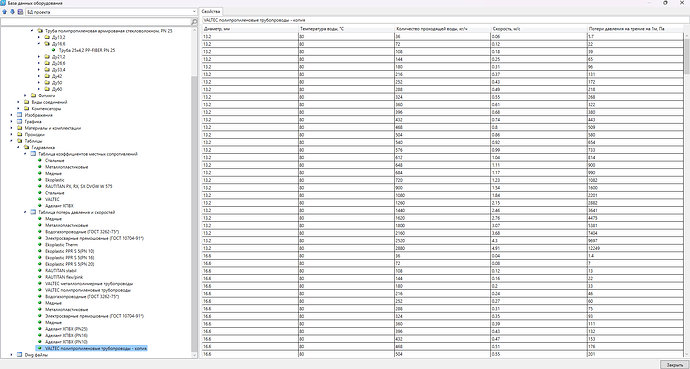Expand the Фитинги node
690x369 pixels.
pyautogui.click(x=26, y=95)
